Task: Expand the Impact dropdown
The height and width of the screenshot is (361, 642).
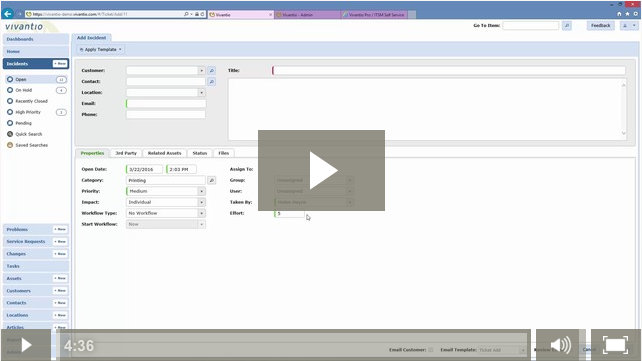Action: (x=201, y=202)
